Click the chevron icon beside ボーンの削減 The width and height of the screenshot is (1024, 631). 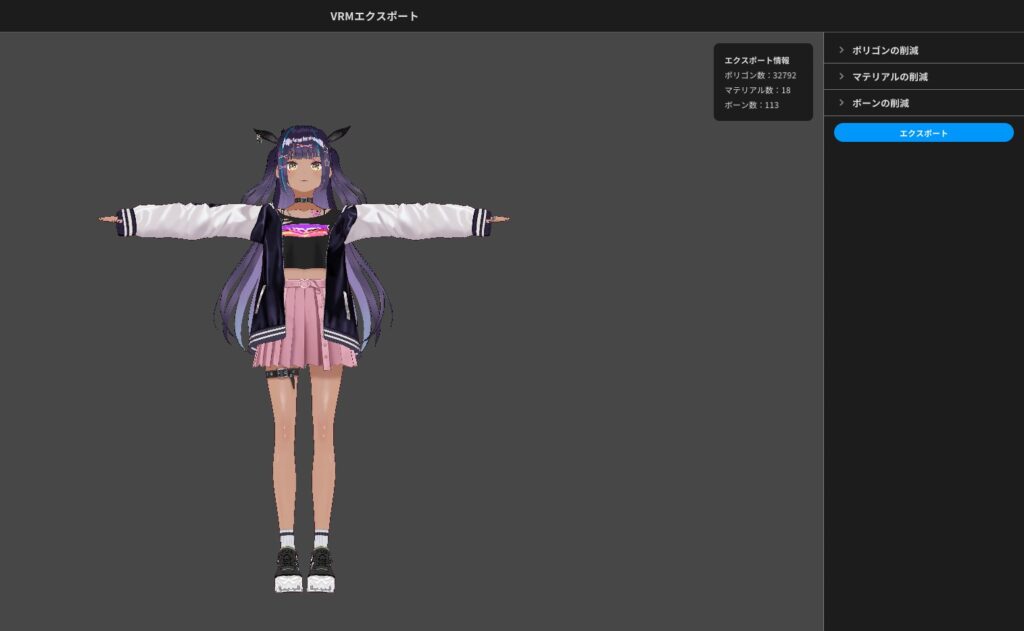[x=840, y=102]
